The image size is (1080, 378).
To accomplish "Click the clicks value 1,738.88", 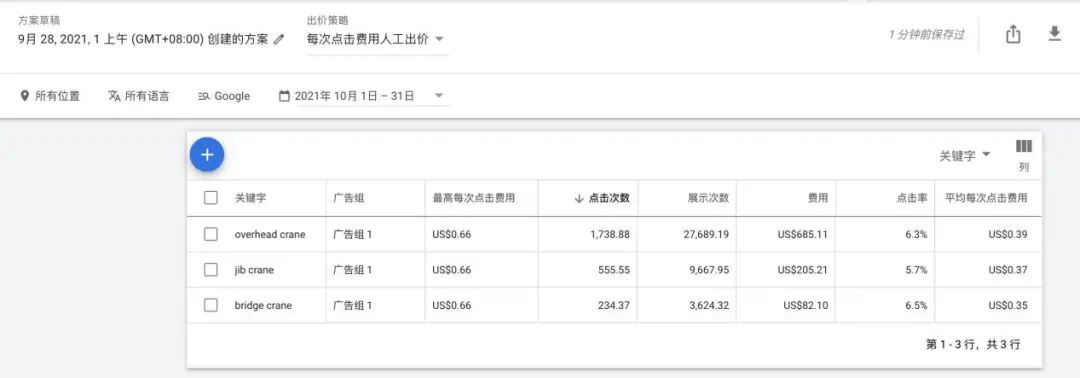I will coord(610,234).
